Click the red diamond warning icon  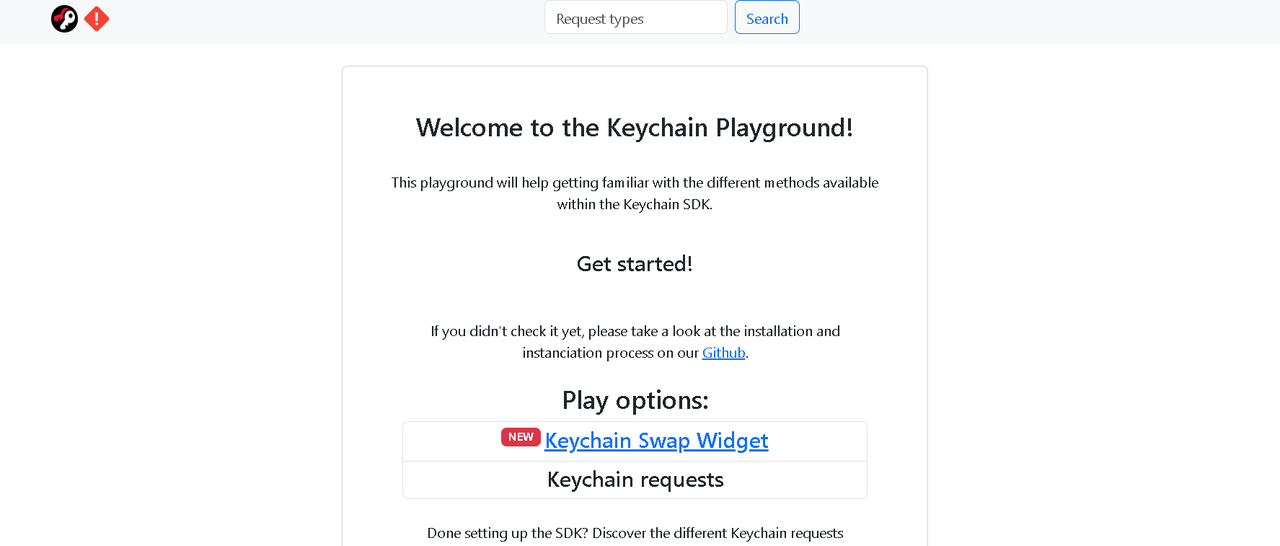click(97, 18)
